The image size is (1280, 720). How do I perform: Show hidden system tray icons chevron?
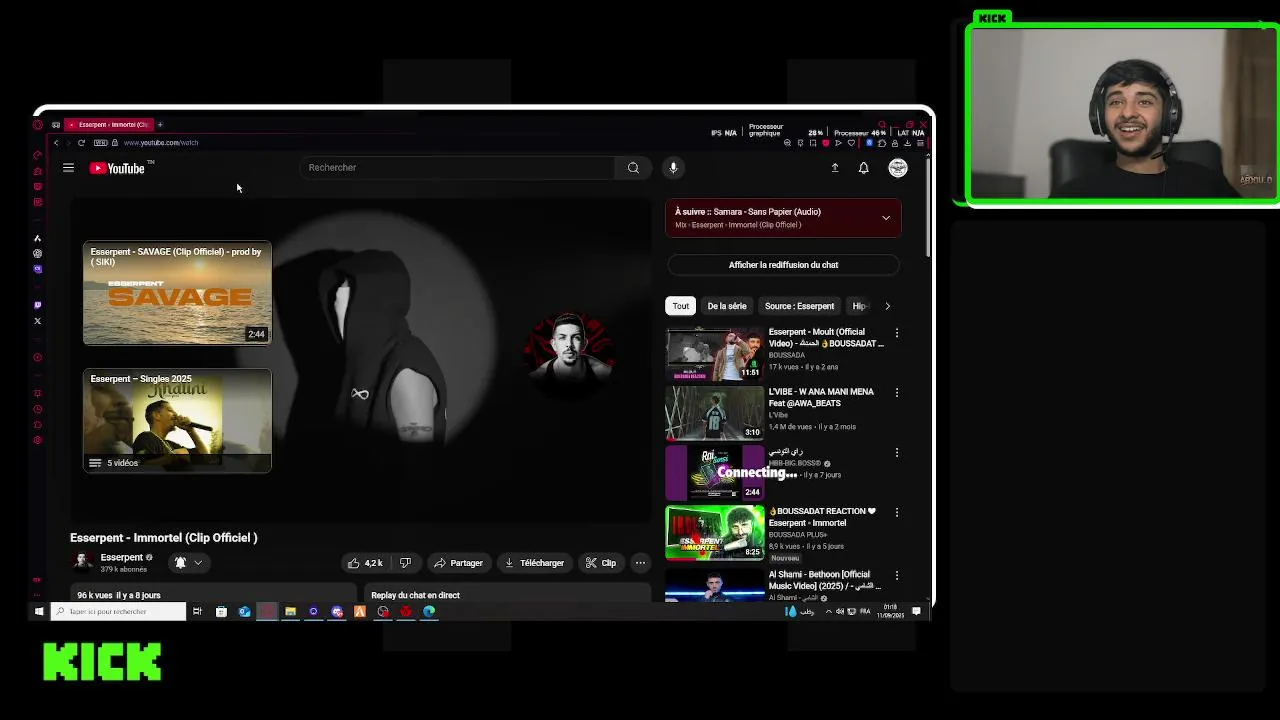[828, 611]
